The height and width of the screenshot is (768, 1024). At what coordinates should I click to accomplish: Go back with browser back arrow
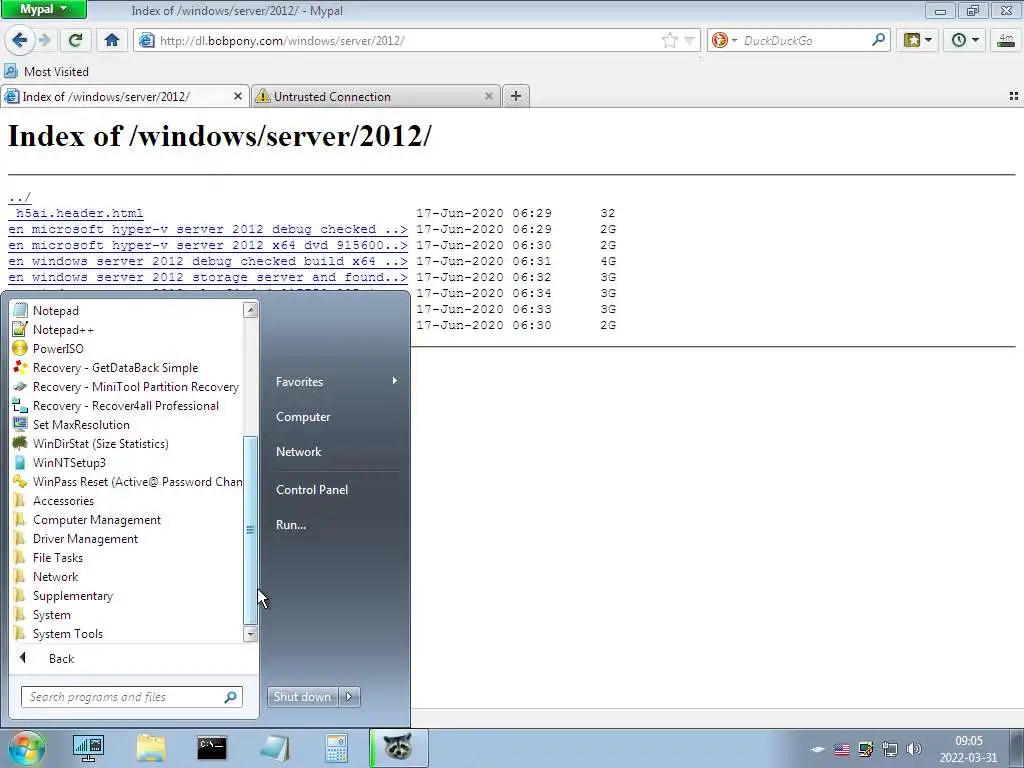tap(20, 40)
